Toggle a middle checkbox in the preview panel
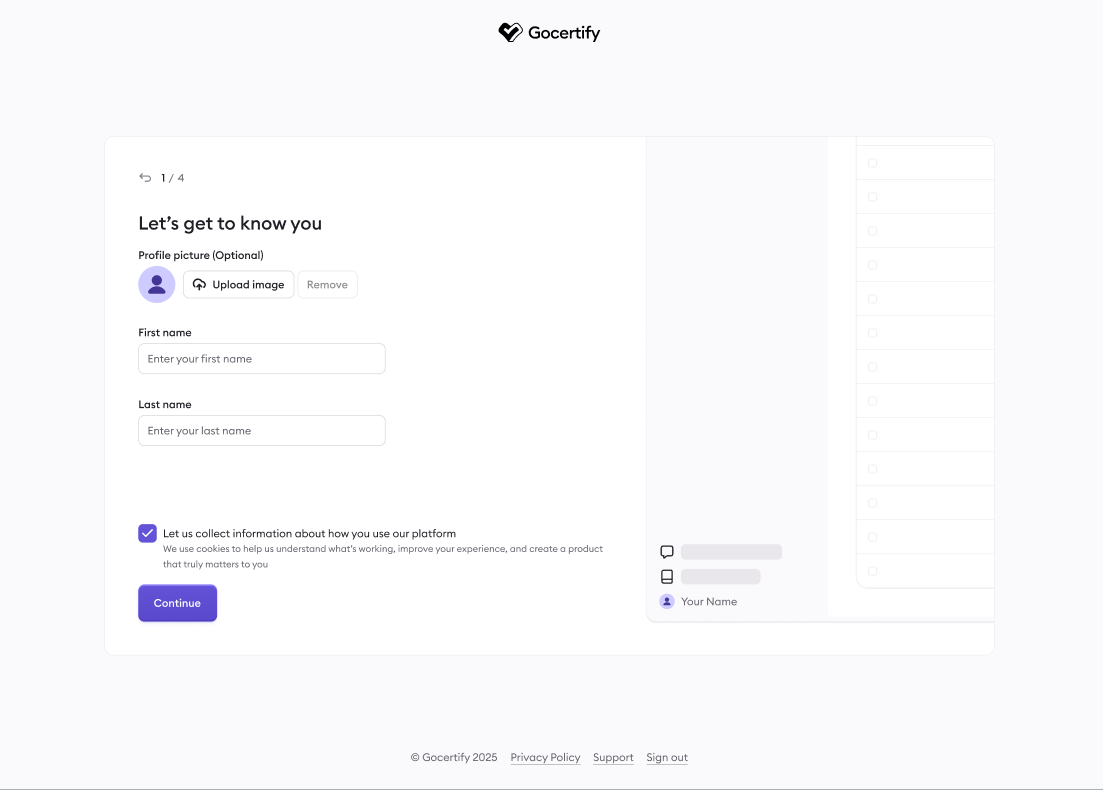 point(872,366)
